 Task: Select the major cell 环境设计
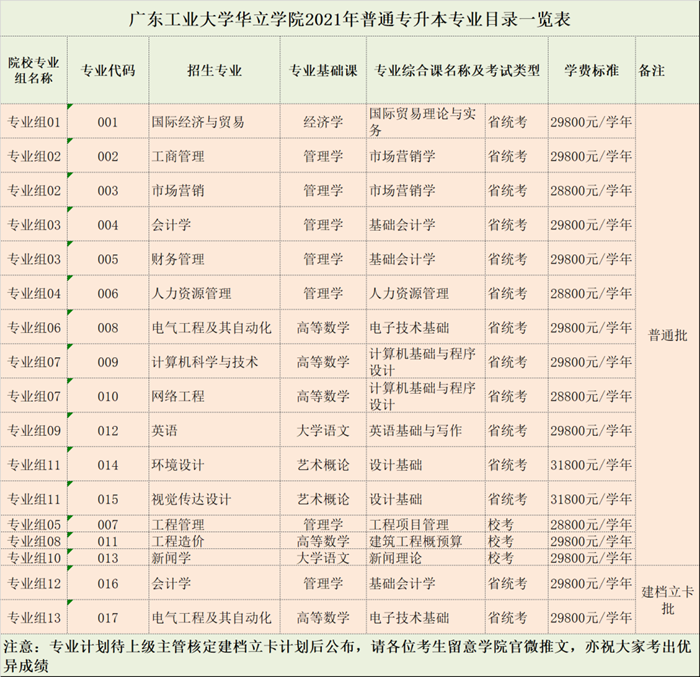(x=214, y=464)
